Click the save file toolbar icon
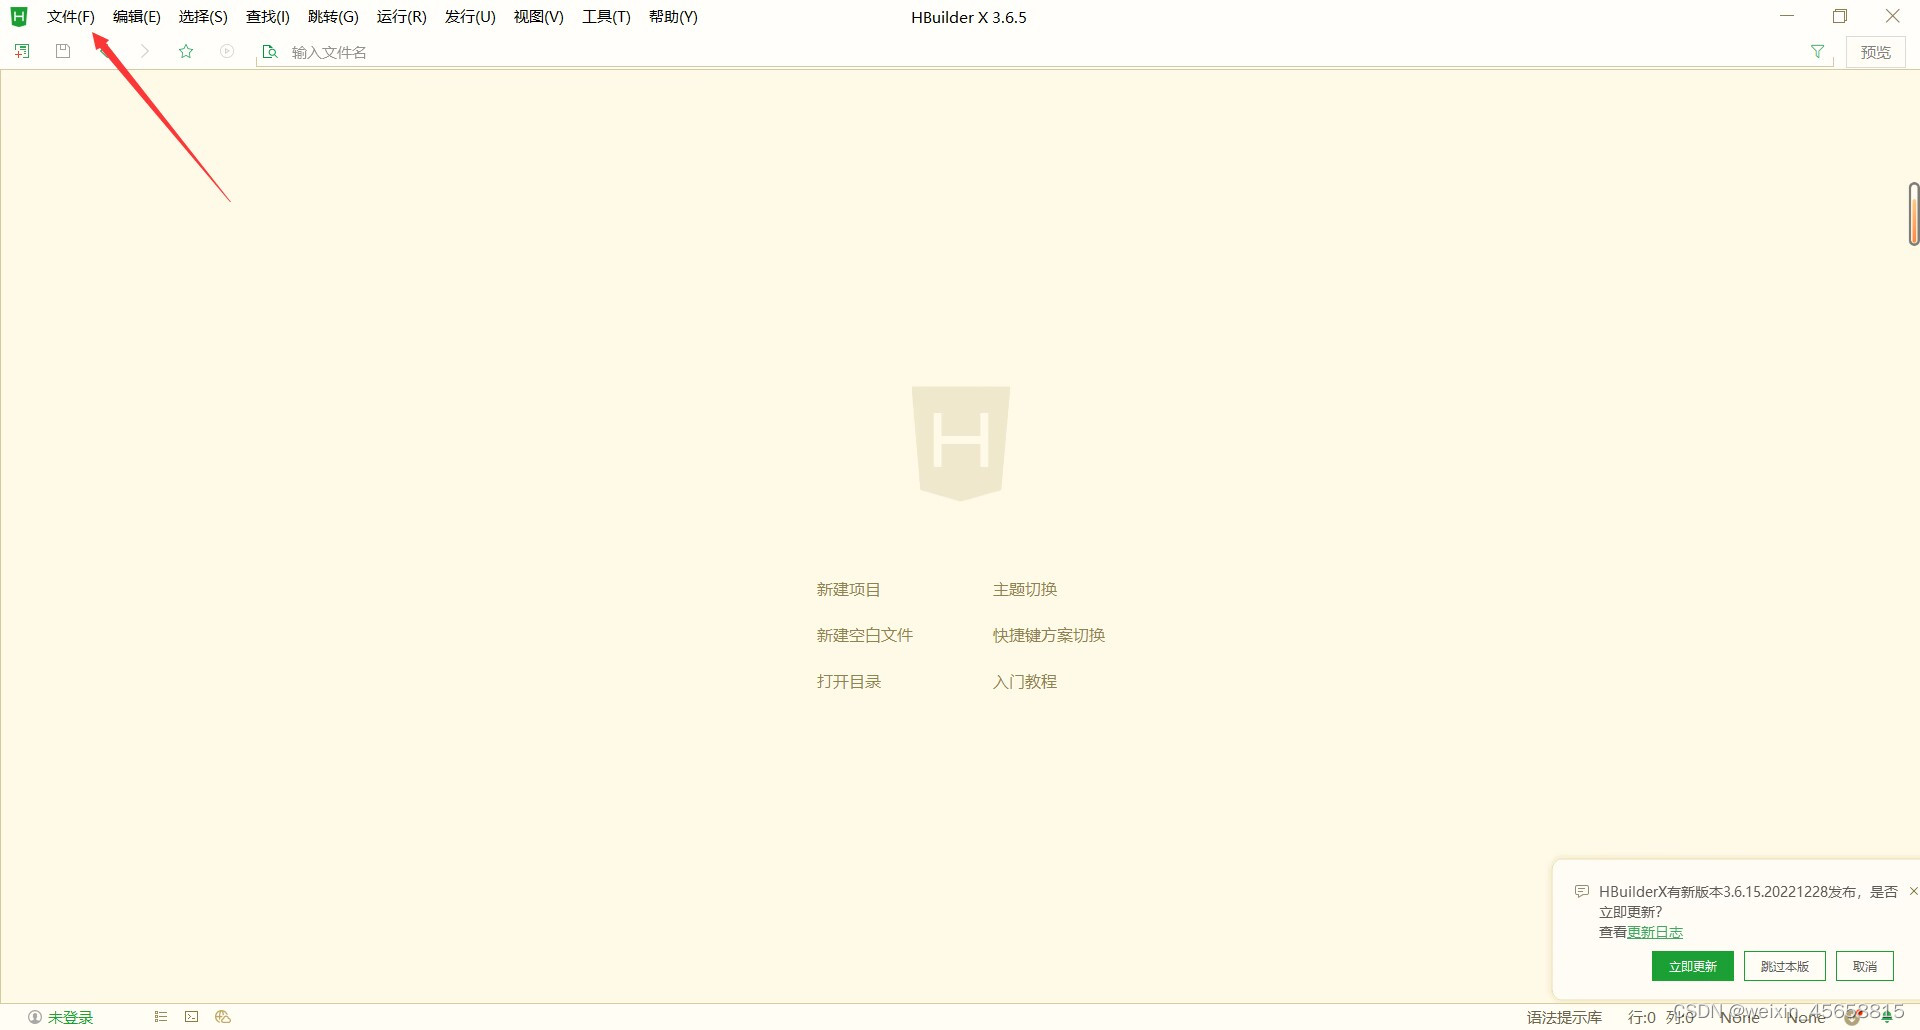 (x=63, y=51)
